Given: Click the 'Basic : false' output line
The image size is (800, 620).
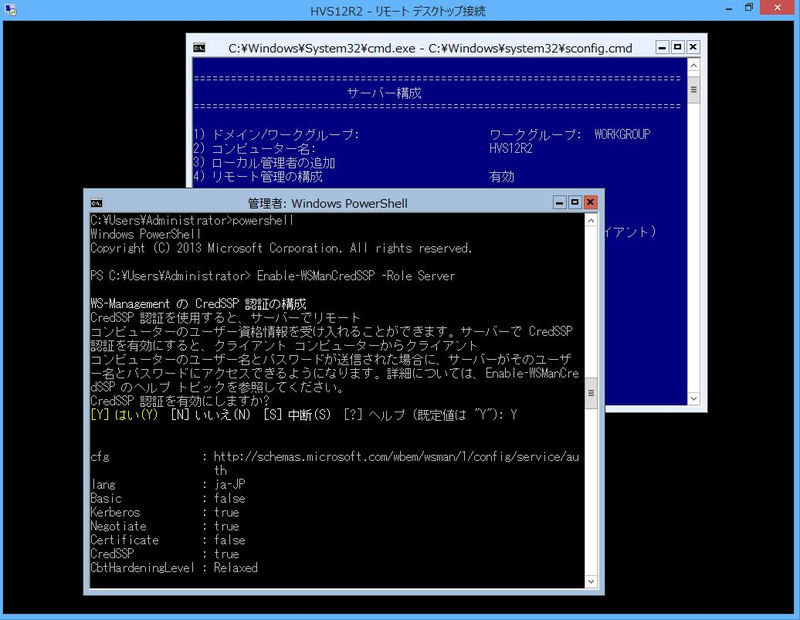Looking at the screenshot, I should (x=168, y=498).
